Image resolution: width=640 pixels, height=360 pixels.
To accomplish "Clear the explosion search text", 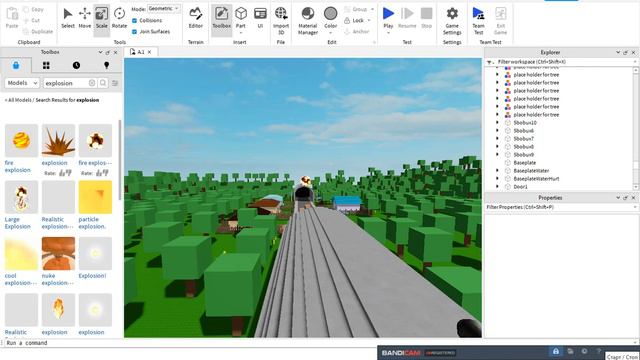I will [x=92, y=83].
